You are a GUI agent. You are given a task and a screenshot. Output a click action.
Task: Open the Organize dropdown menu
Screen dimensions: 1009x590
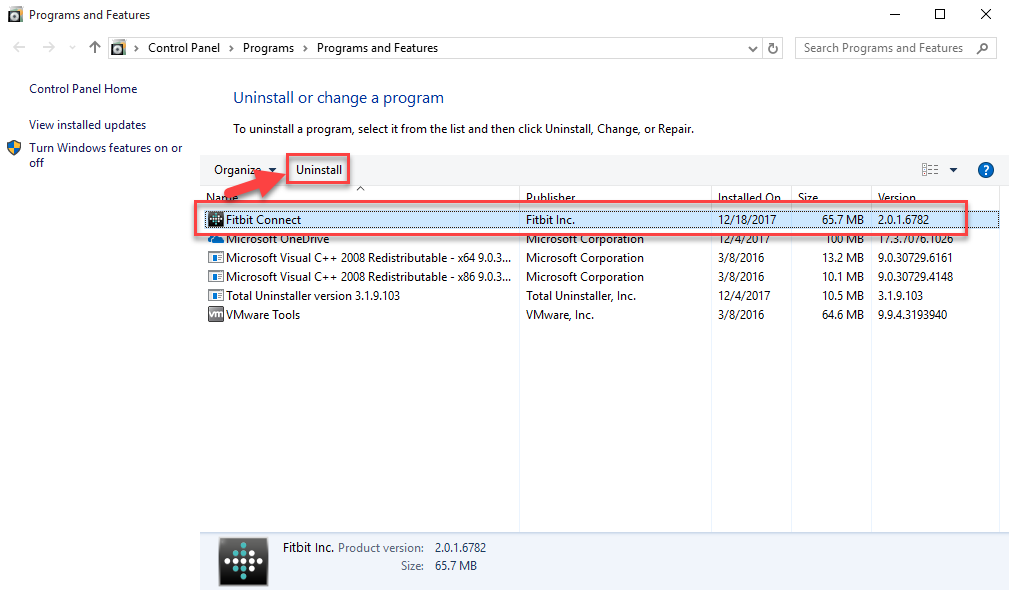pyautogui.click(x=245, y=170)
